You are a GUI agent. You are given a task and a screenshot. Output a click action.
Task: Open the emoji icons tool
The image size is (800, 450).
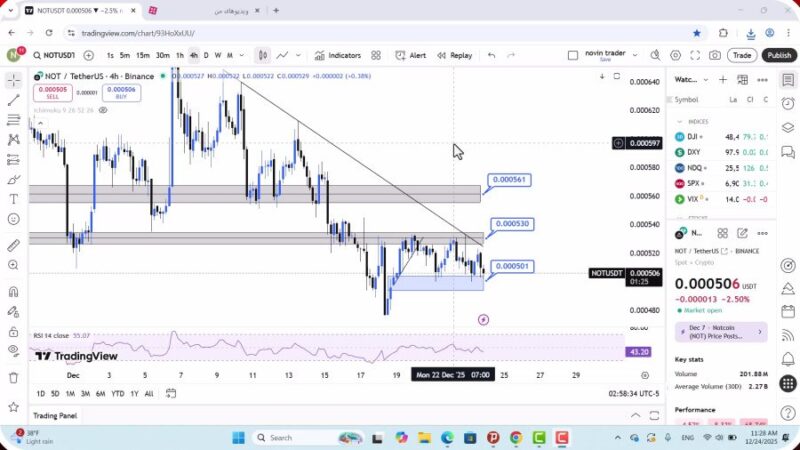[x=14, y=219]
